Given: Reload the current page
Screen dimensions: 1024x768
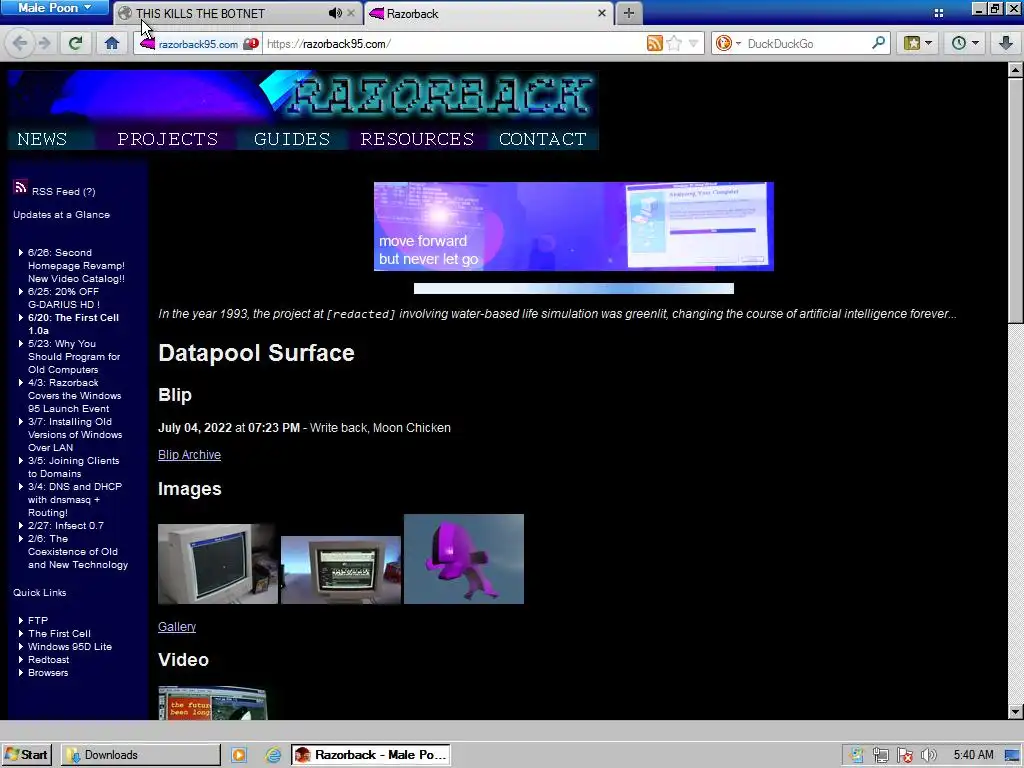Looking at the screenshot, I should tap(76, 44).
